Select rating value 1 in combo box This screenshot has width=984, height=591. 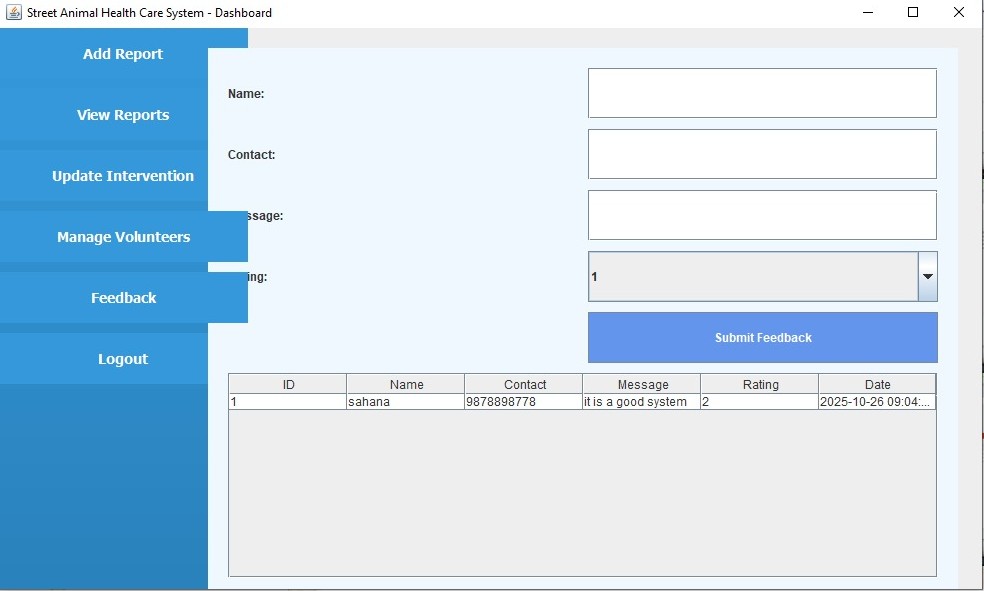700,277
